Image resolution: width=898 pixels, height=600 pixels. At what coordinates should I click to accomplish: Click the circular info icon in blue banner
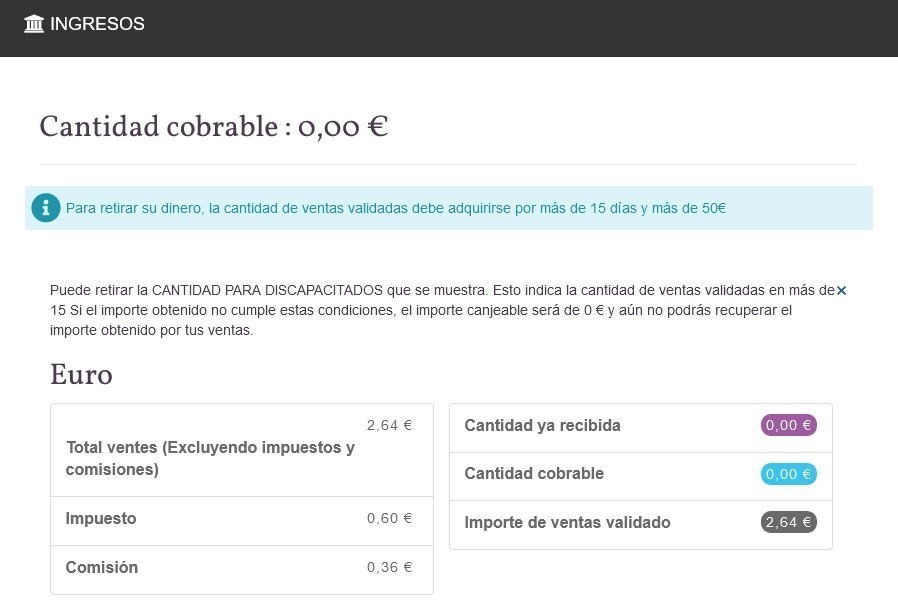point(46,208)
